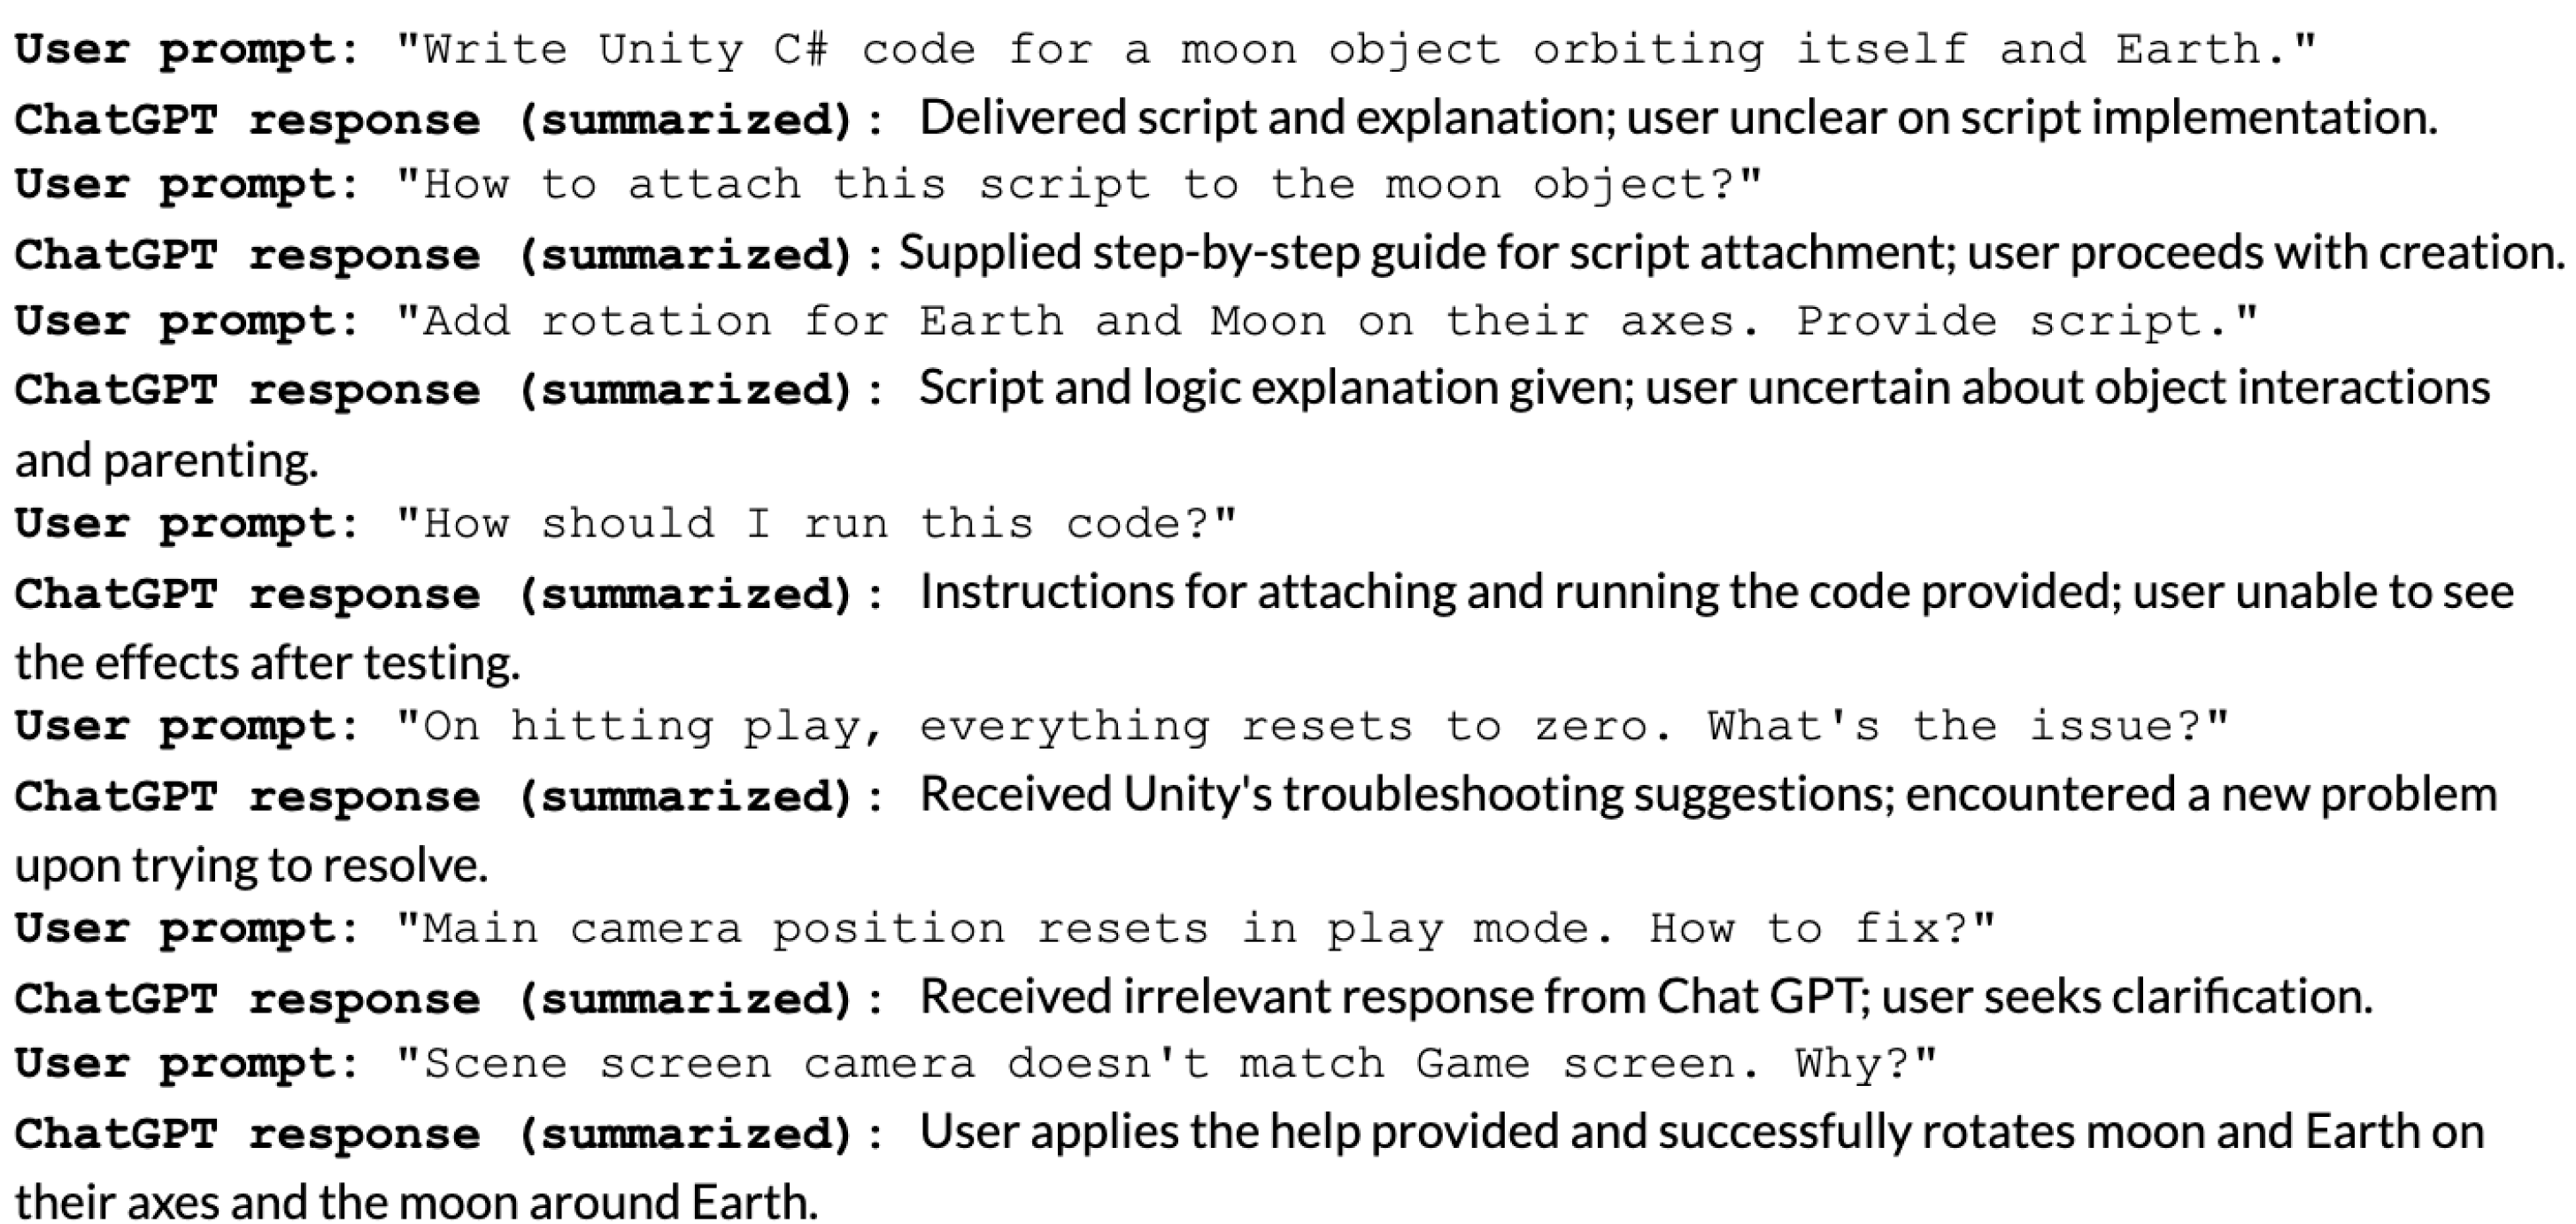
Task: Click prompt "Scene screen camera doesn't match Game screen"
Action: tap(1165, 1064)
